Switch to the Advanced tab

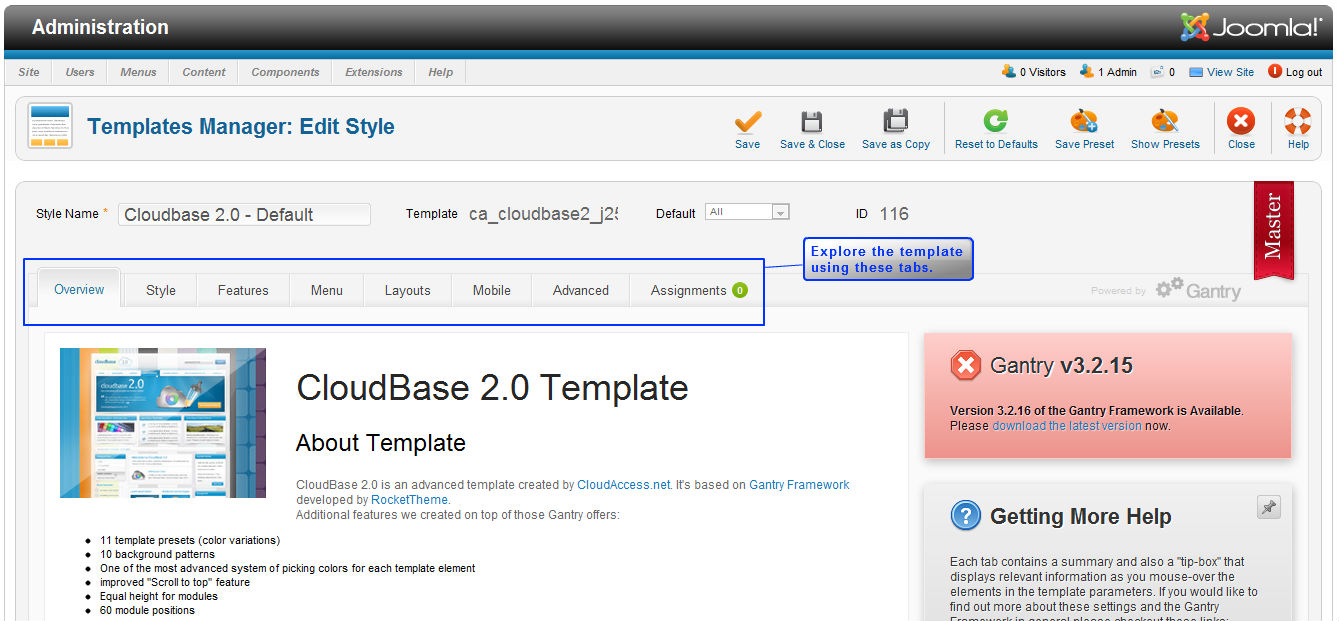tap(580, 290)
